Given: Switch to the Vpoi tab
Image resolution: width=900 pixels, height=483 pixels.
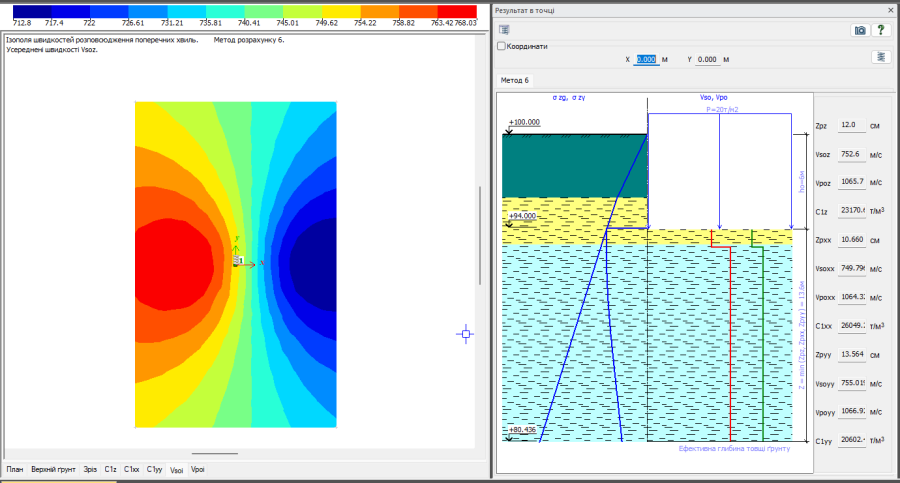Looking at the screenshot, I should coord(197,469).
